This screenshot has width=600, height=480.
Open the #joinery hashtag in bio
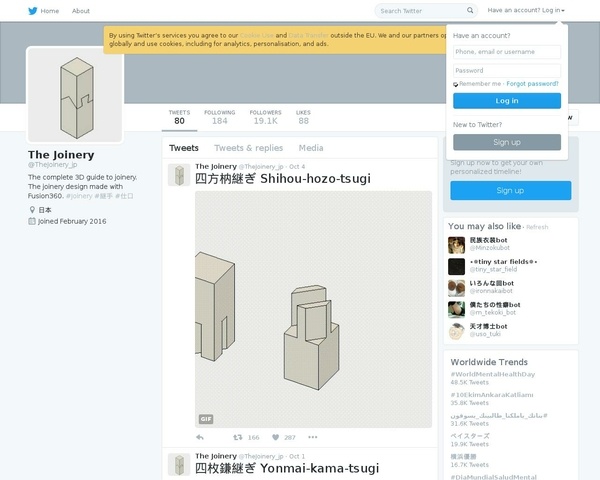[x=79, y=196]
